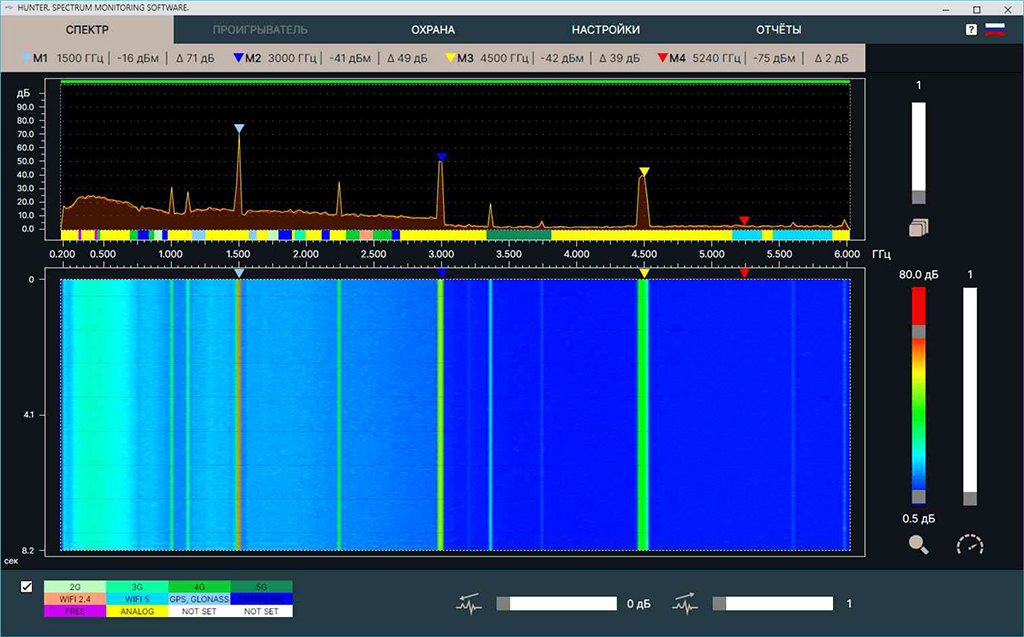
Task: Select the dark blue swatch right of GPS, GLONASS
Action: (261, 599)
